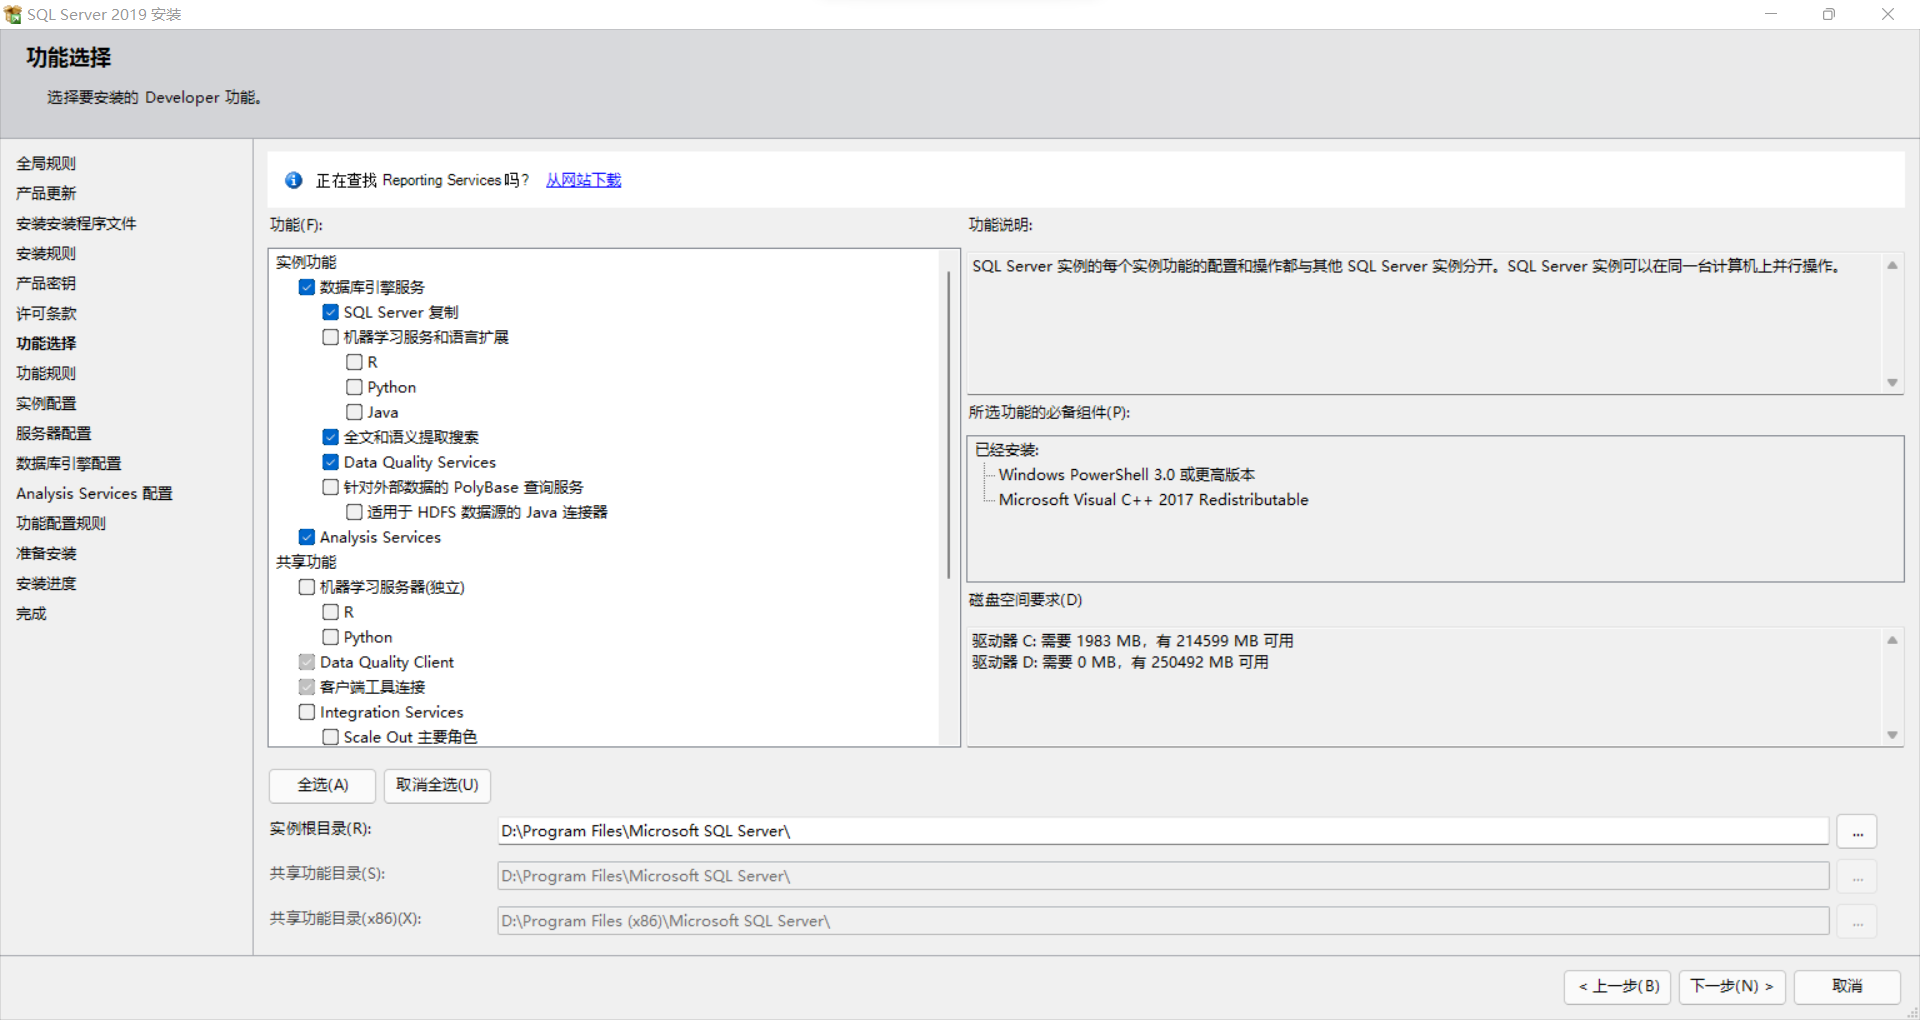Select the Analysis Services 配置 step

click(x=94, y=493)
